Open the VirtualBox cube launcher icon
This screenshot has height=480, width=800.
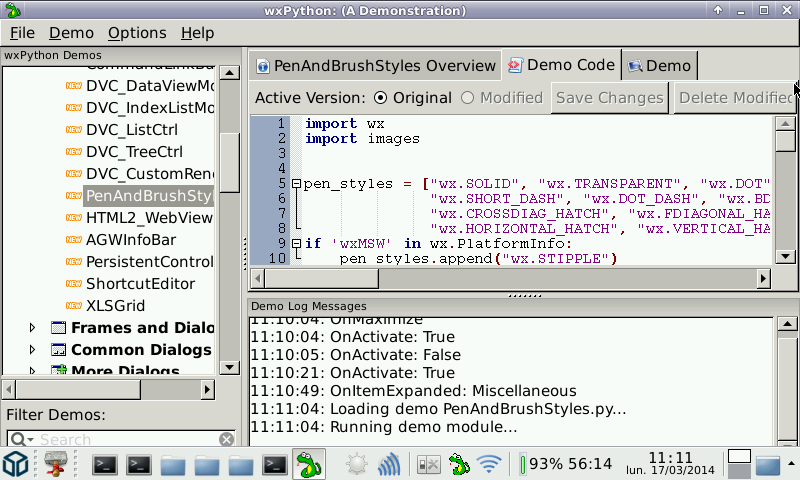(x=17, y=464)
